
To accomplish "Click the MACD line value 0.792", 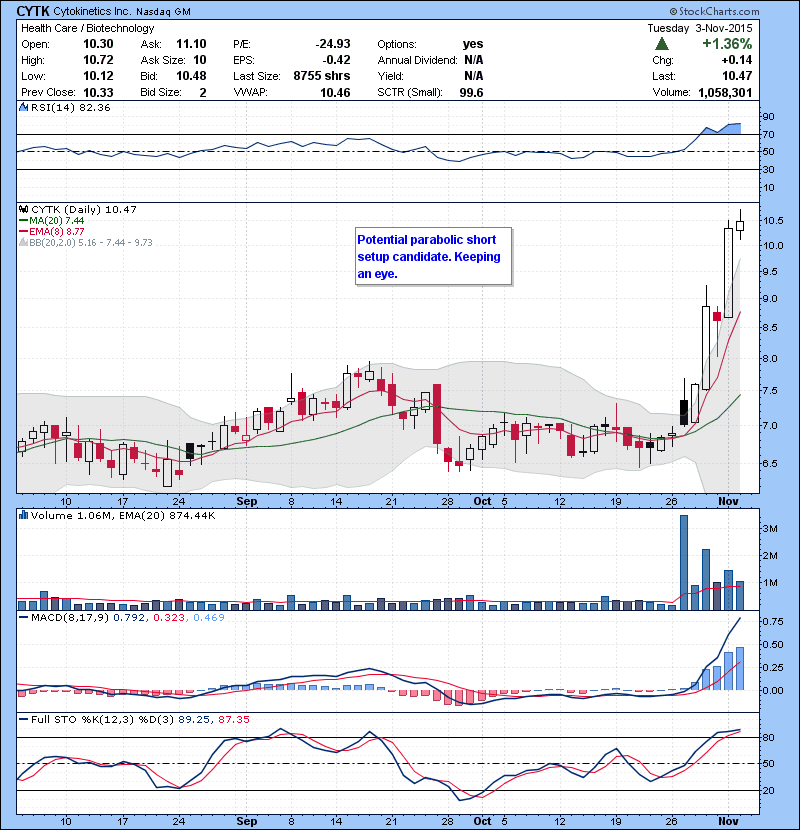I will pyautogui.click(x=129, y=617).
